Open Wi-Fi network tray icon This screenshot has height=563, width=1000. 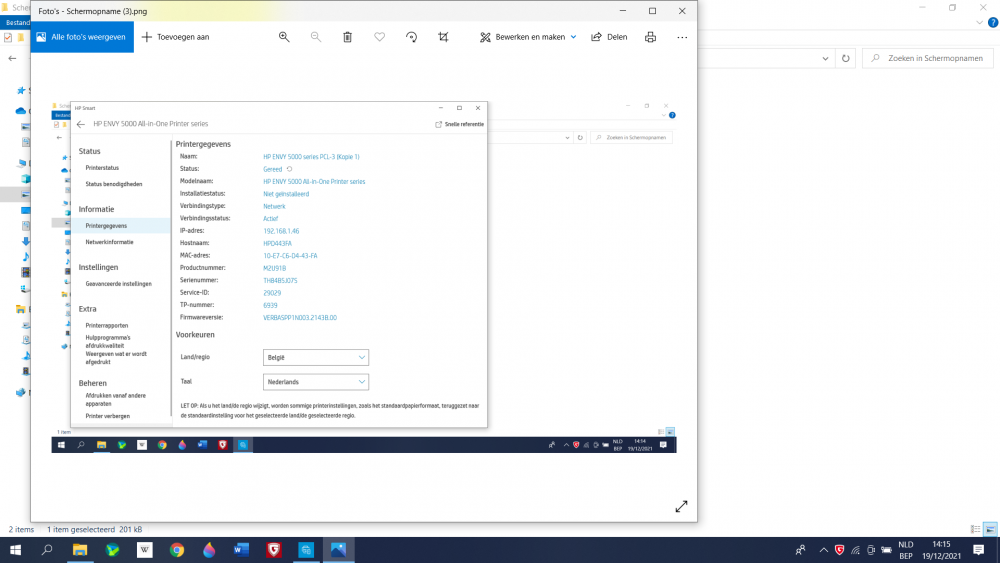(x=855, y=550)
